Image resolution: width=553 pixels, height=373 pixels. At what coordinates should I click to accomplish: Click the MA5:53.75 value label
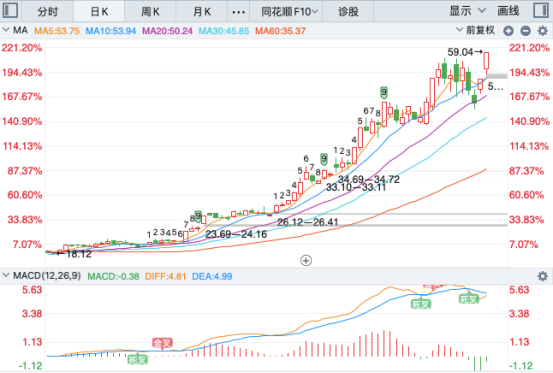point(57,31)
